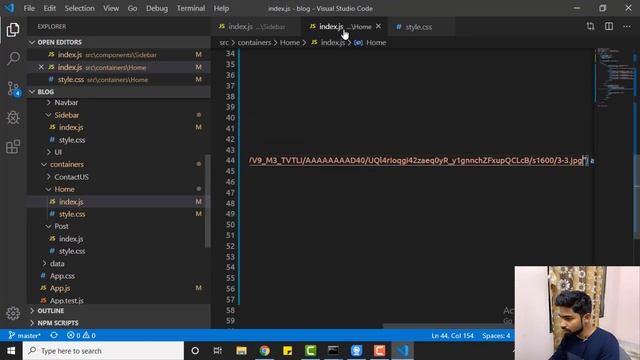This screenshot has height=360, width=640.
Task: Open the Search view icon
Action: click(13, 58)
